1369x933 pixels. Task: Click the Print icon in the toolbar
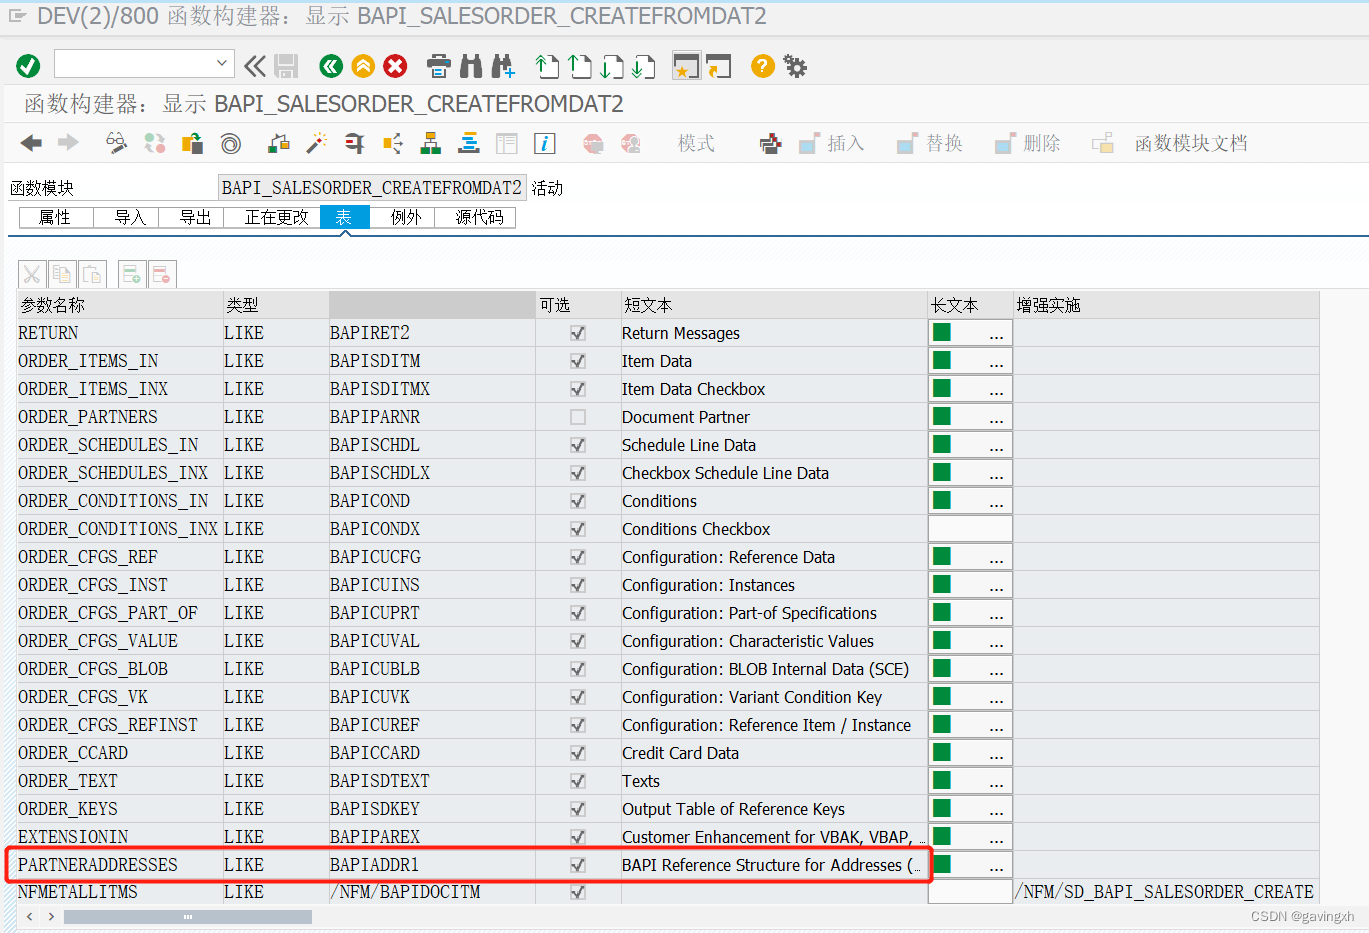(x=438, y=66)
